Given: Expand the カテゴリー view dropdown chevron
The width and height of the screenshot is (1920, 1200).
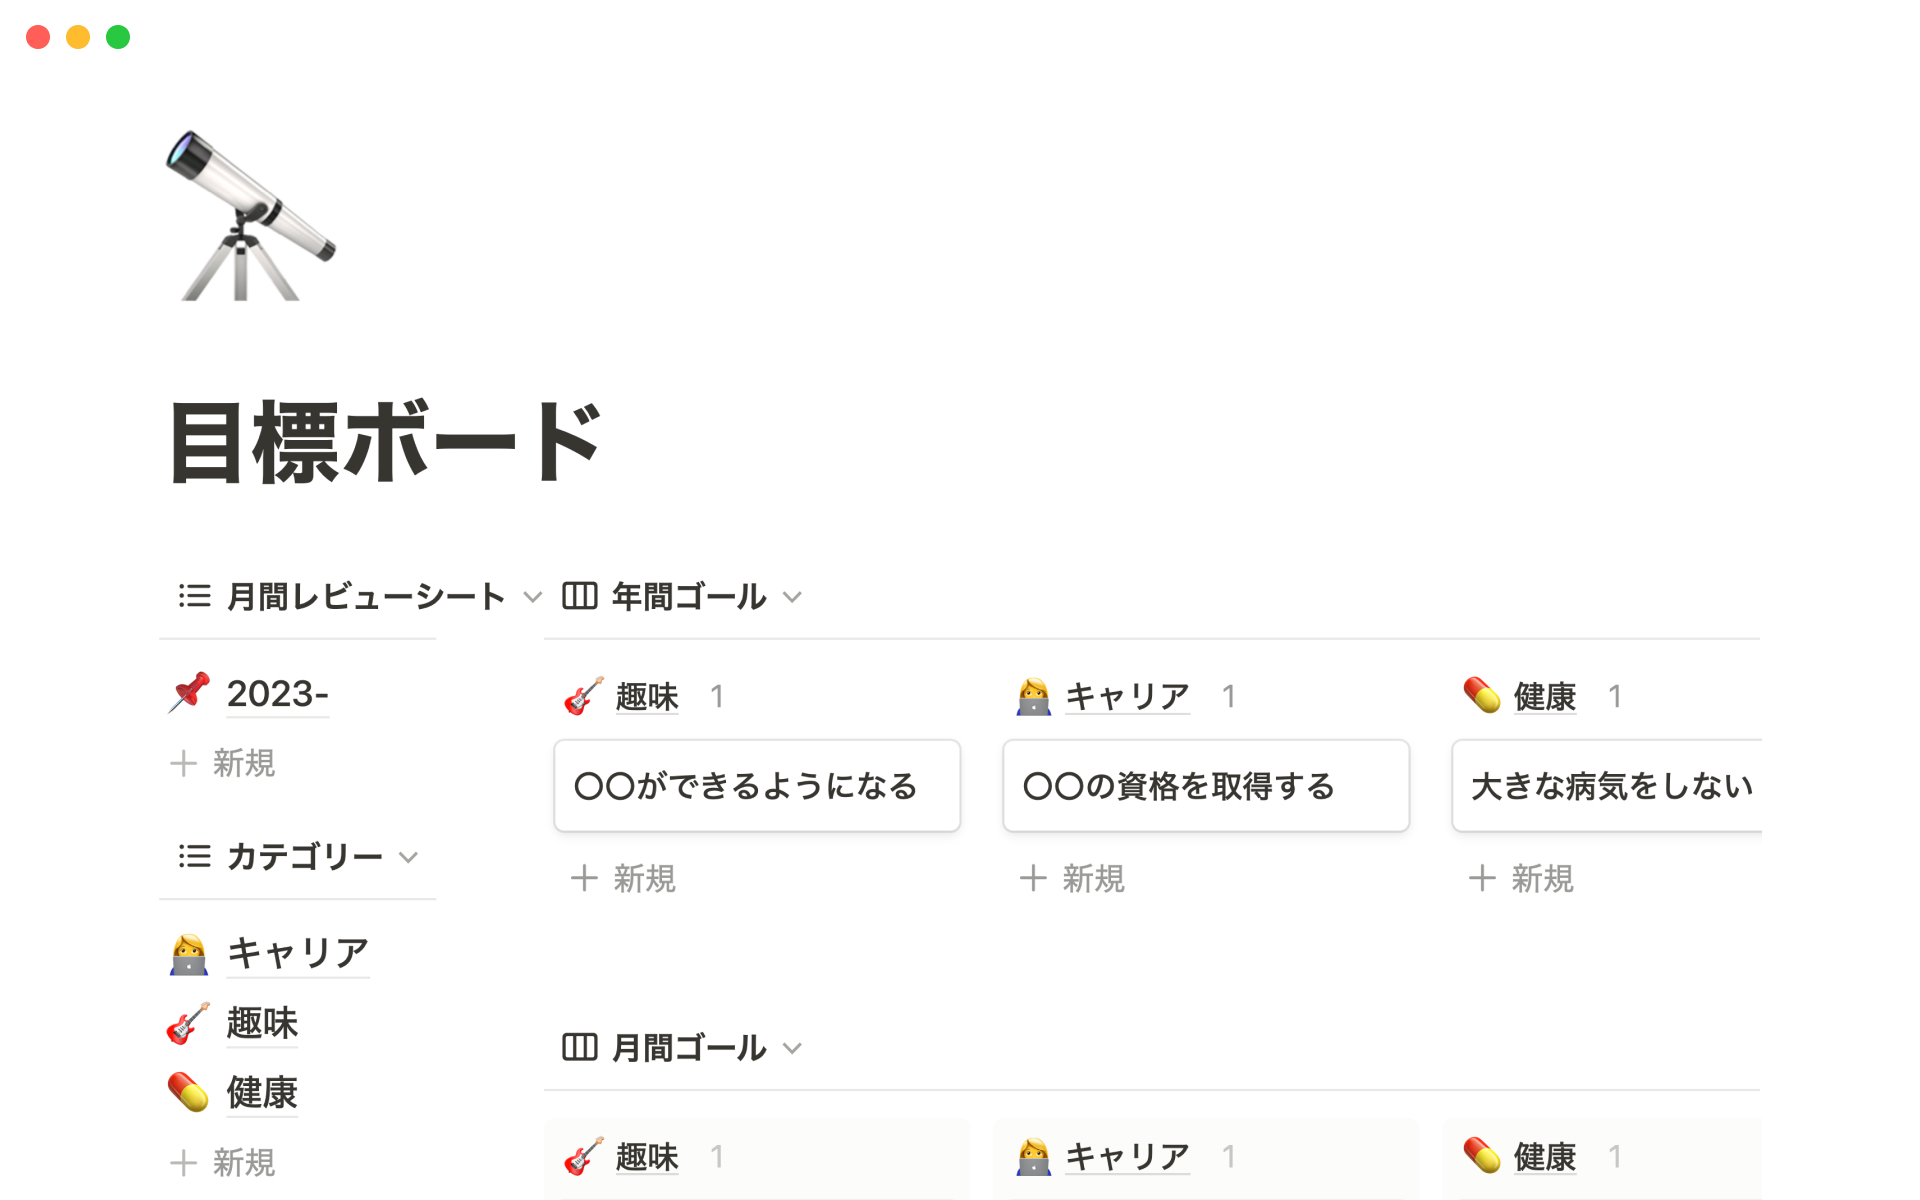Looking at the screenshot, I should tap(408, 858).
